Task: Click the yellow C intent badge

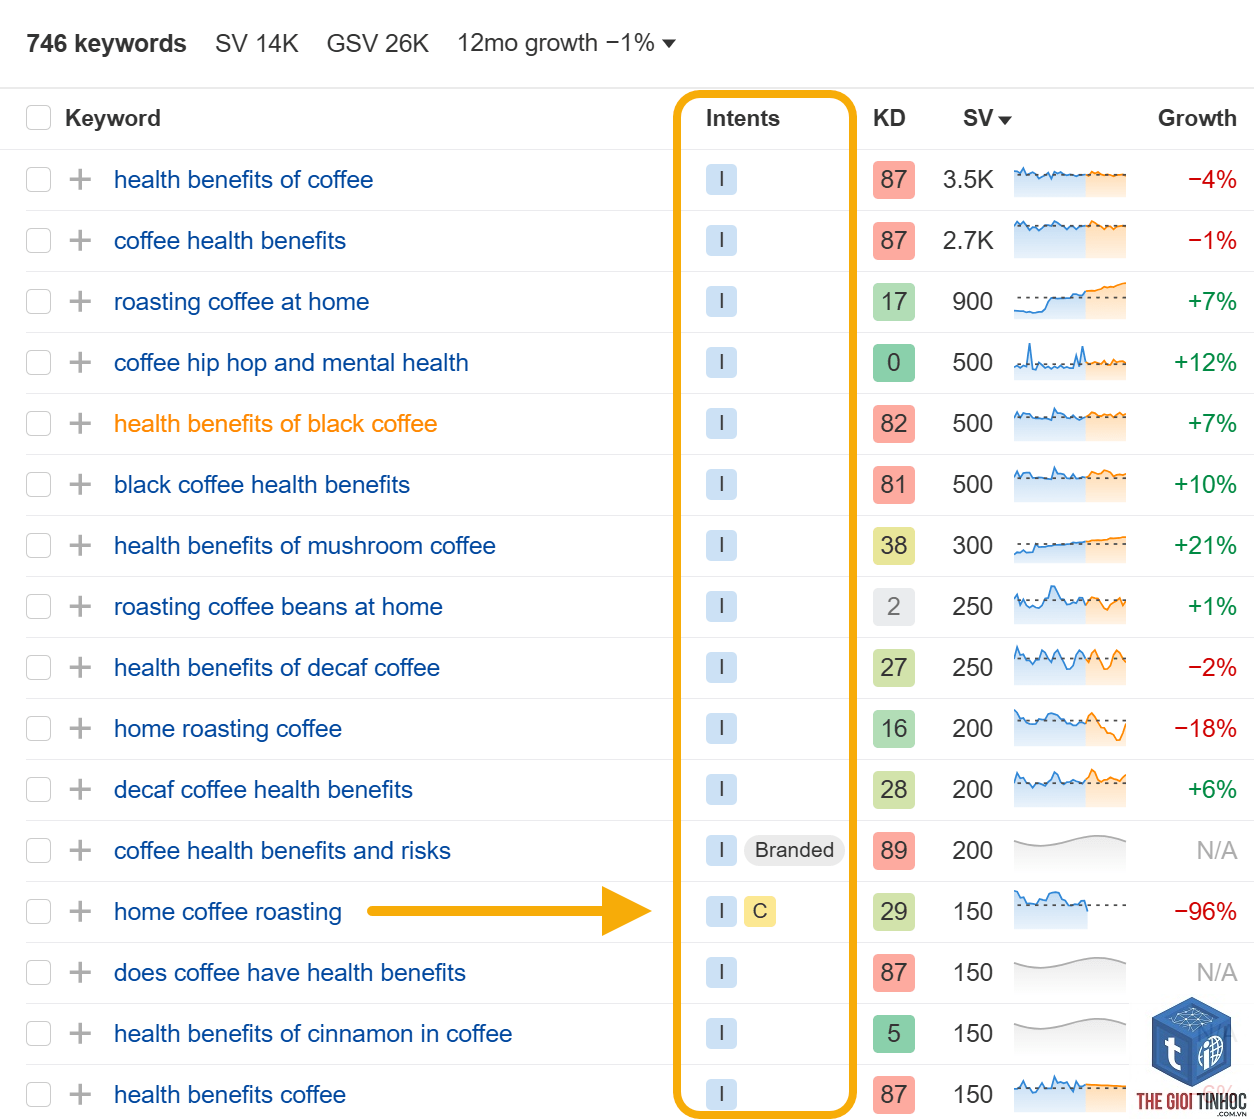Action: pyautogui.click(x=760, y=911)
